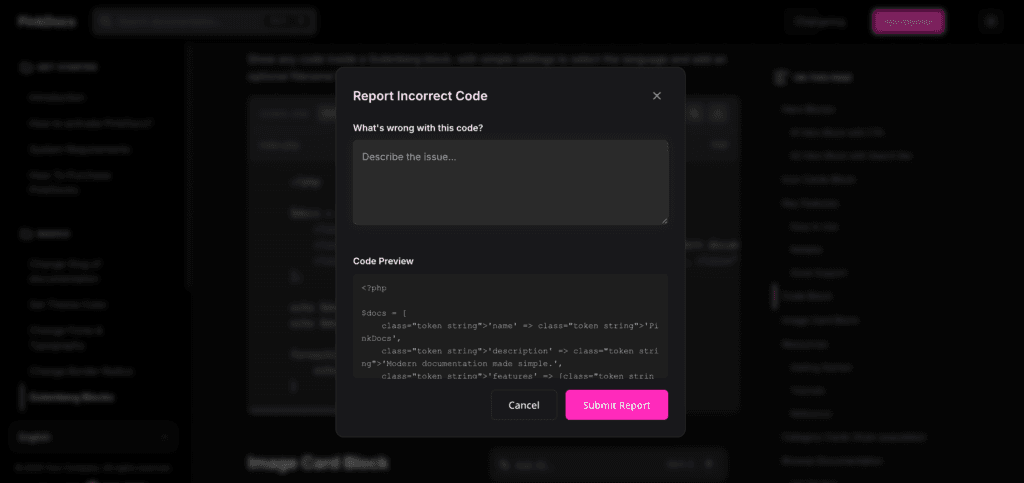Screen dimensions: 1024x483
Task: Go to Gutenberg Blocks sidebar item
Action: click(71, 397)
